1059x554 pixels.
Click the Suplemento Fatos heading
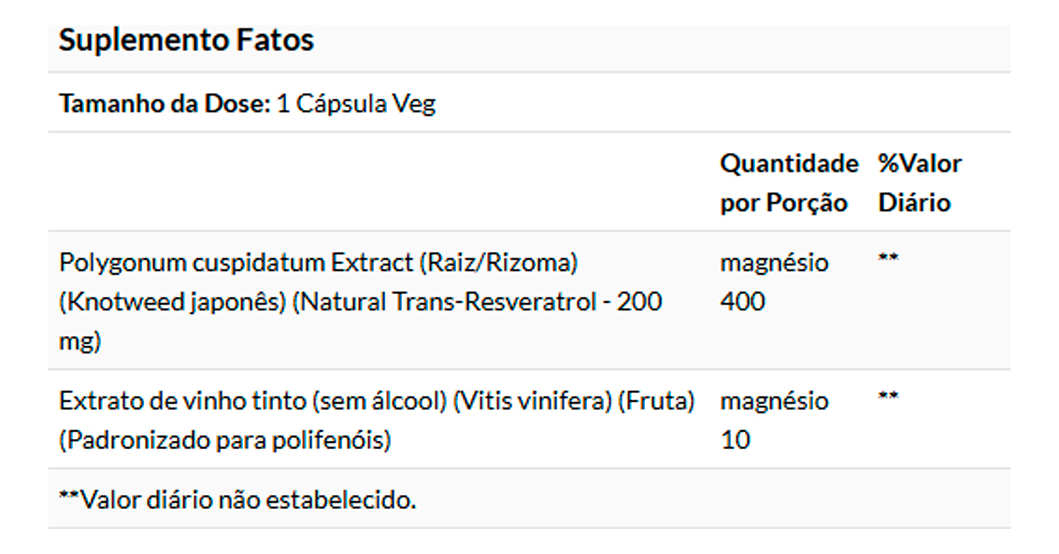click(186, 41)
